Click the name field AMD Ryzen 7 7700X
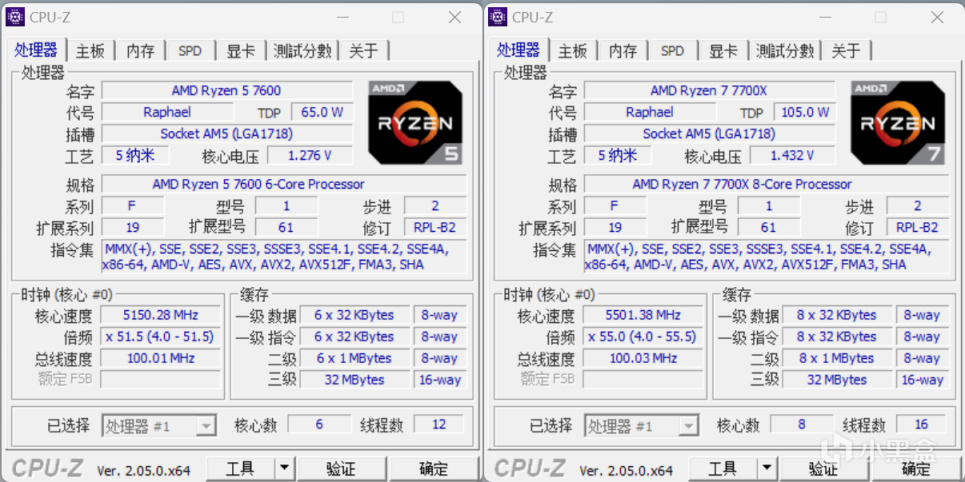 point(709,90)
